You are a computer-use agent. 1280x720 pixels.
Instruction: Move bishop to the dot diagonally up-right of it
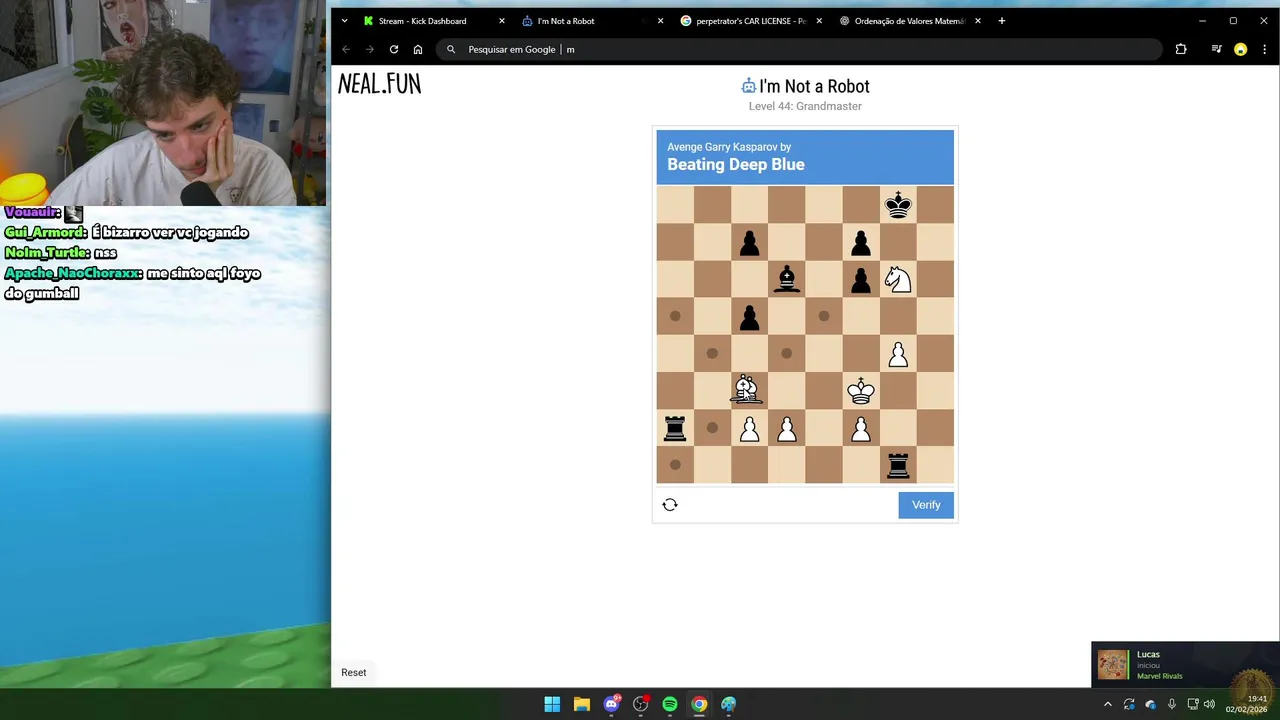(787, 353)
